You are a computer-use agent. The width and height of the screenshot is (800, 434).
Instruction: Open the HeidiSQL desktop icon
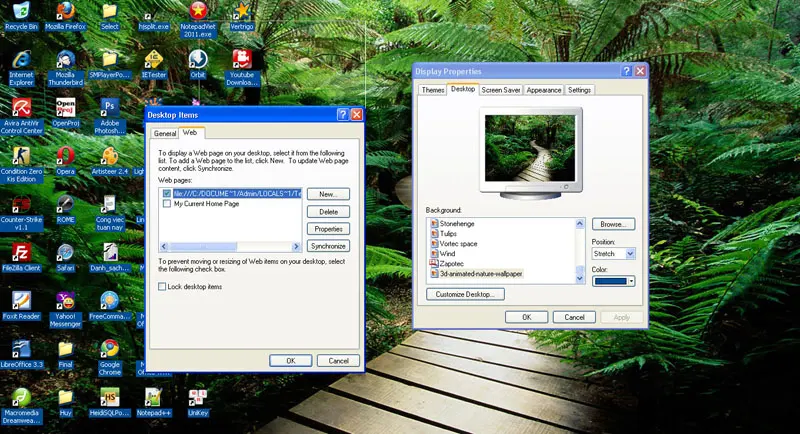click(110, 402)
